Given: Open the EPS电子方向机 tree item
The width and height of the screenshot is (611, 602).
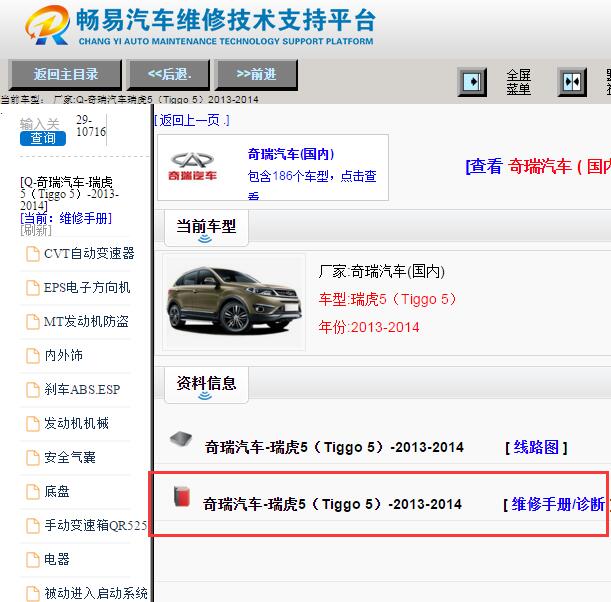Looking at the screenshot, I should coord(87,287).
